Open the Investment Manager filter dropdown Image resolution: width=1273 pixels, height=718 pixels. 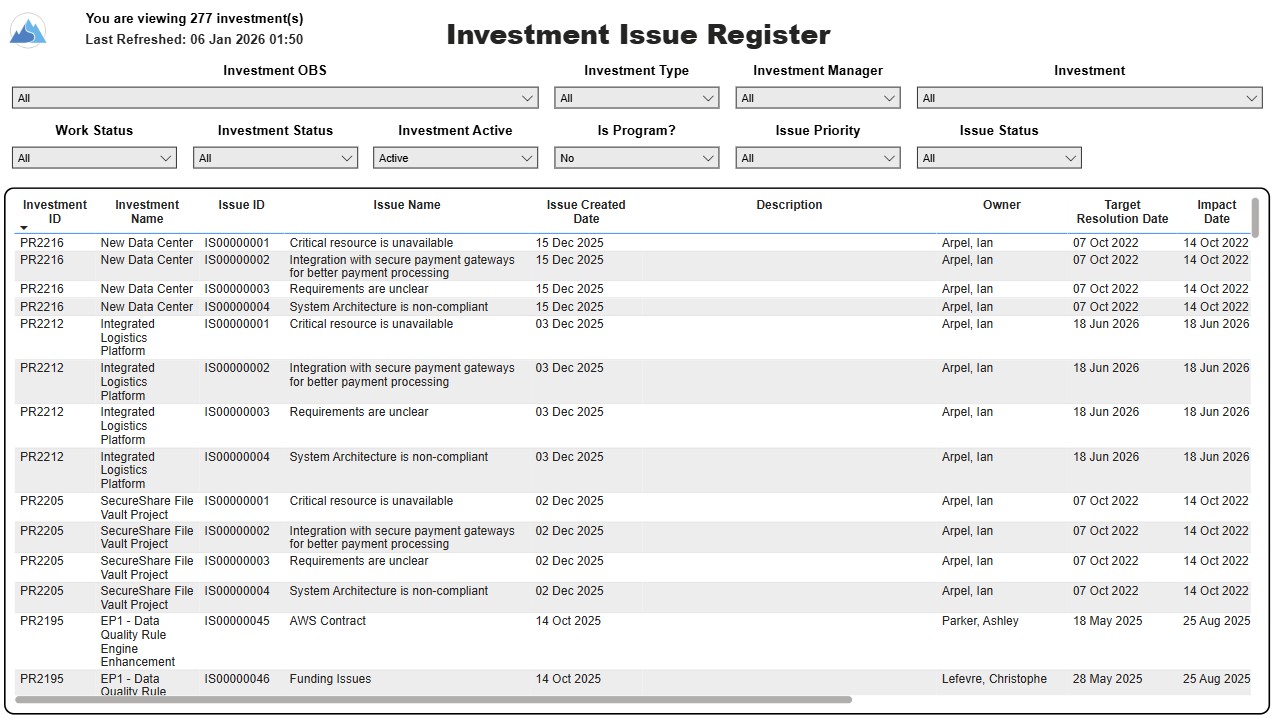click(x=817, y=98)
